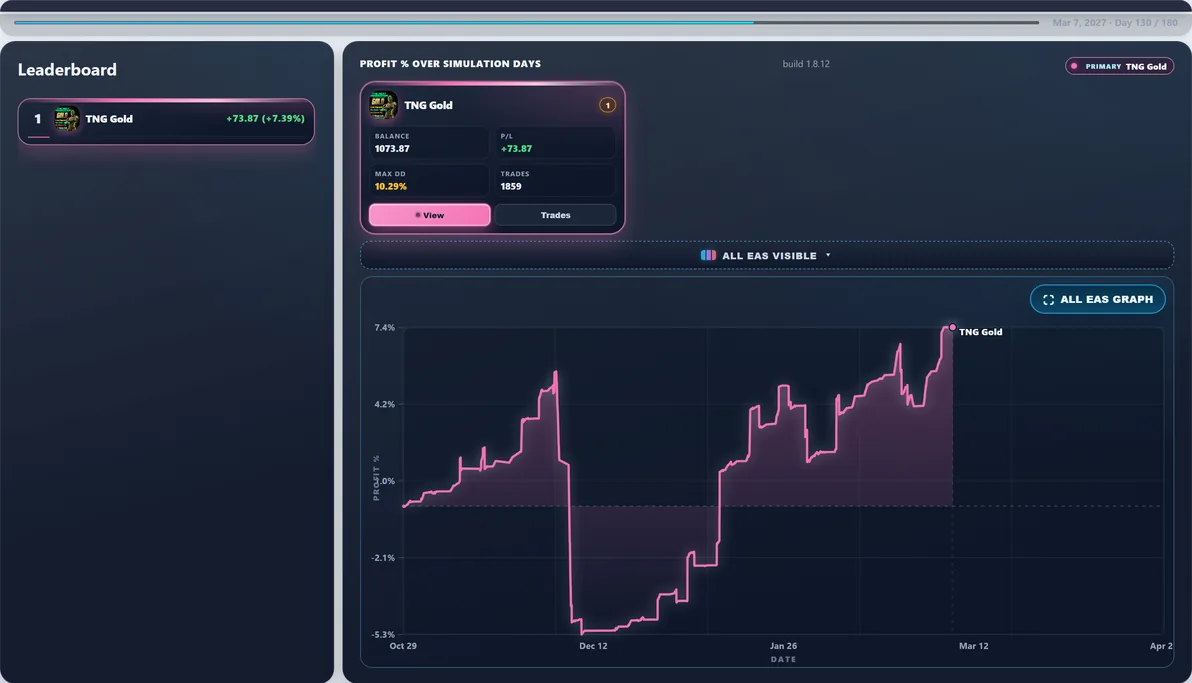Click the TNG Gold avatar in leaderboard row
Screen dimensions: 1192x683
click(67, 119)
